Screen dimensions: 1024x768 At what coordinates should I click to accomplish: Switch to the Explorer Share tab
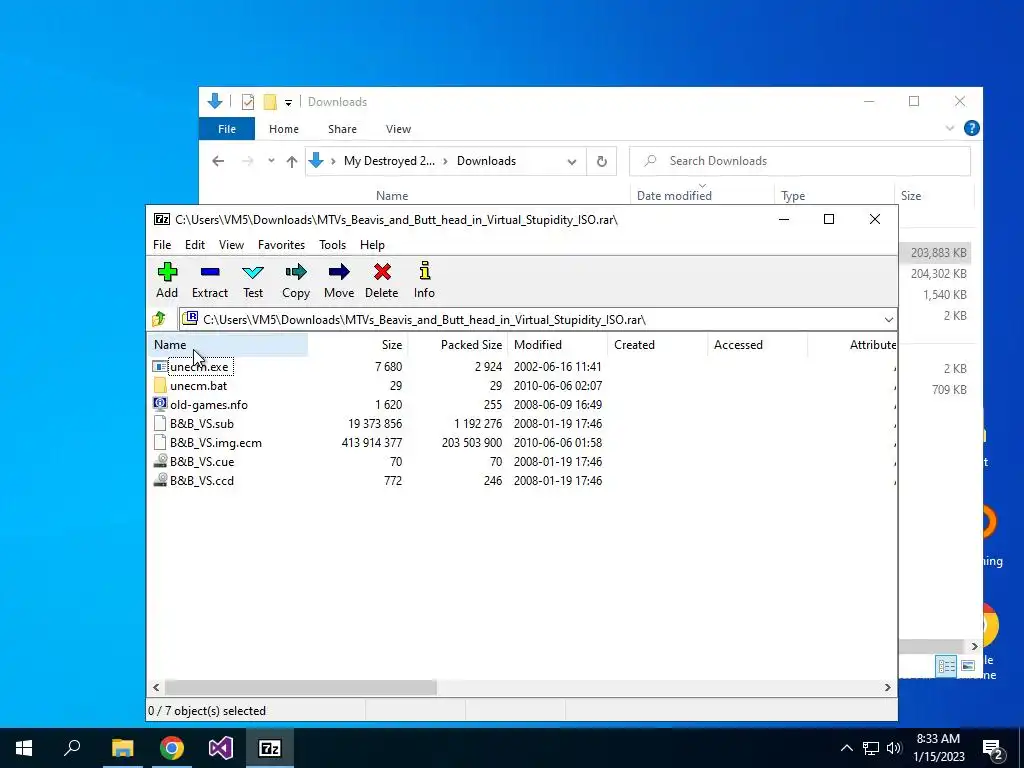click(342, 129)
